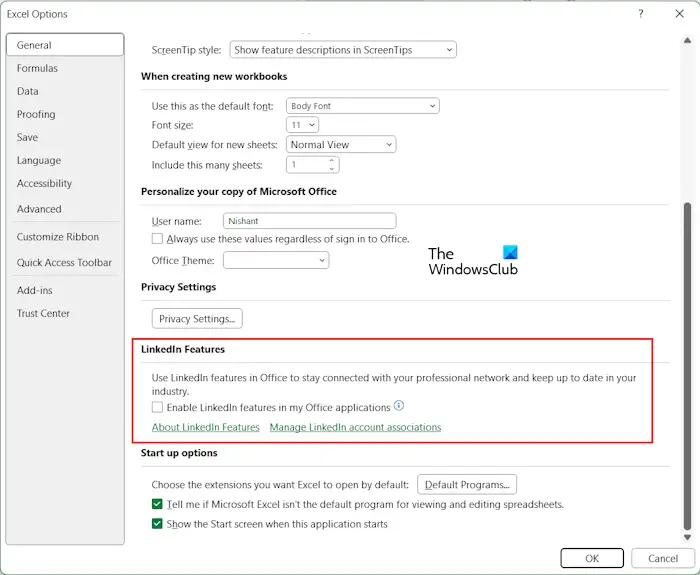Open the About LinkedIn Features link

(206, 427)
